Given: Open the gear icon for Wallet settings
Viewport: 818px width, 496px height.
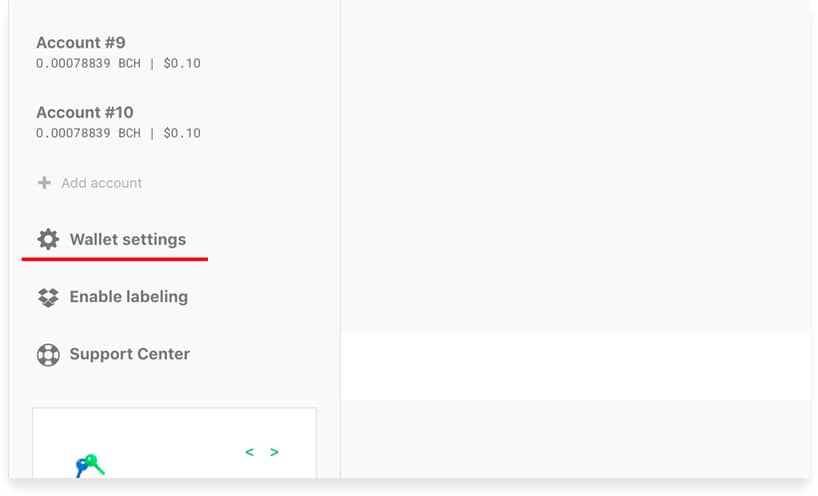Looking at the screenshot, I should point(48,239).
